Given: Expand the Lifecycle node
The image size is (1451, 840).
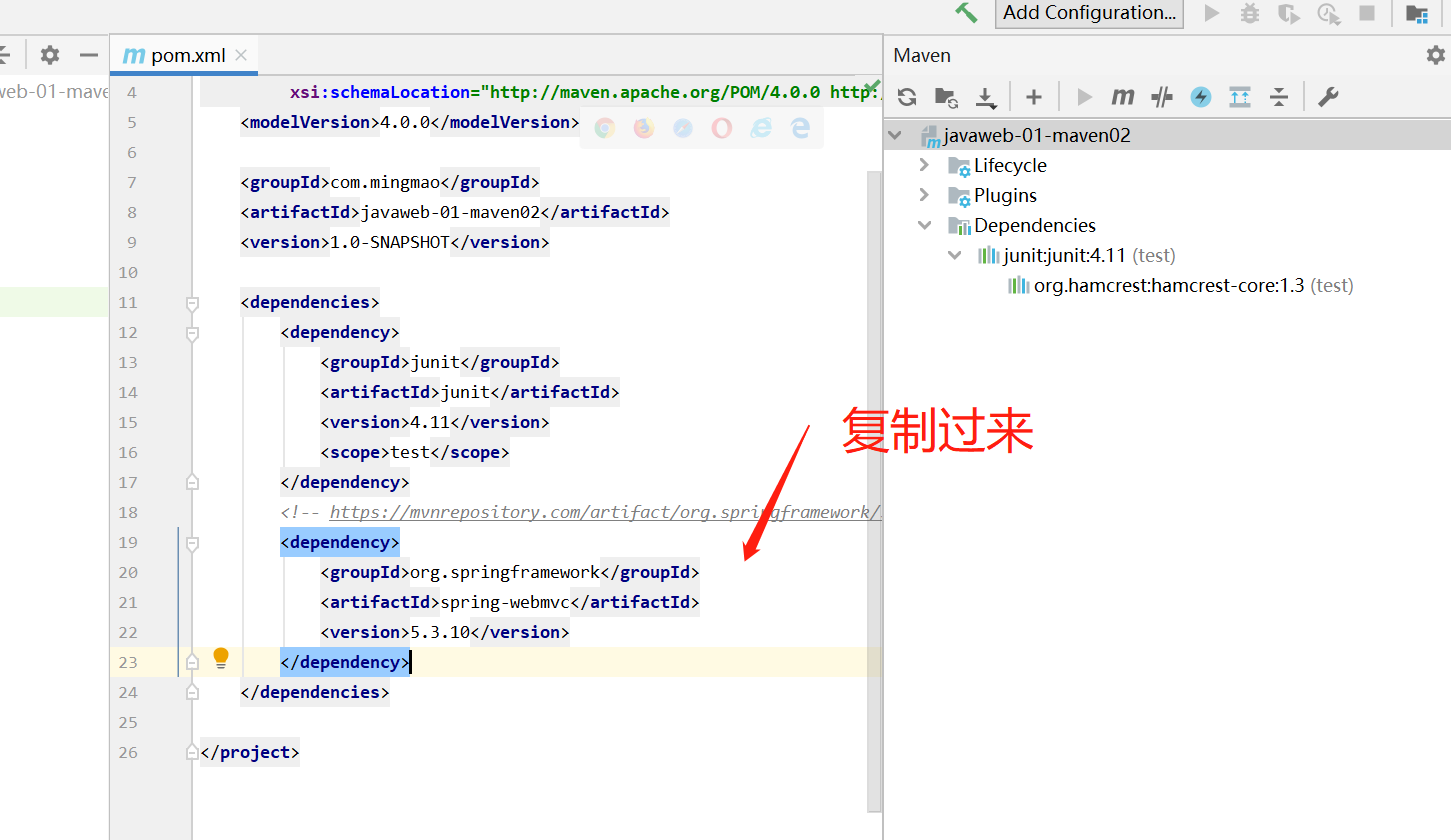Looking at the screenshot, I should [924, 165].
